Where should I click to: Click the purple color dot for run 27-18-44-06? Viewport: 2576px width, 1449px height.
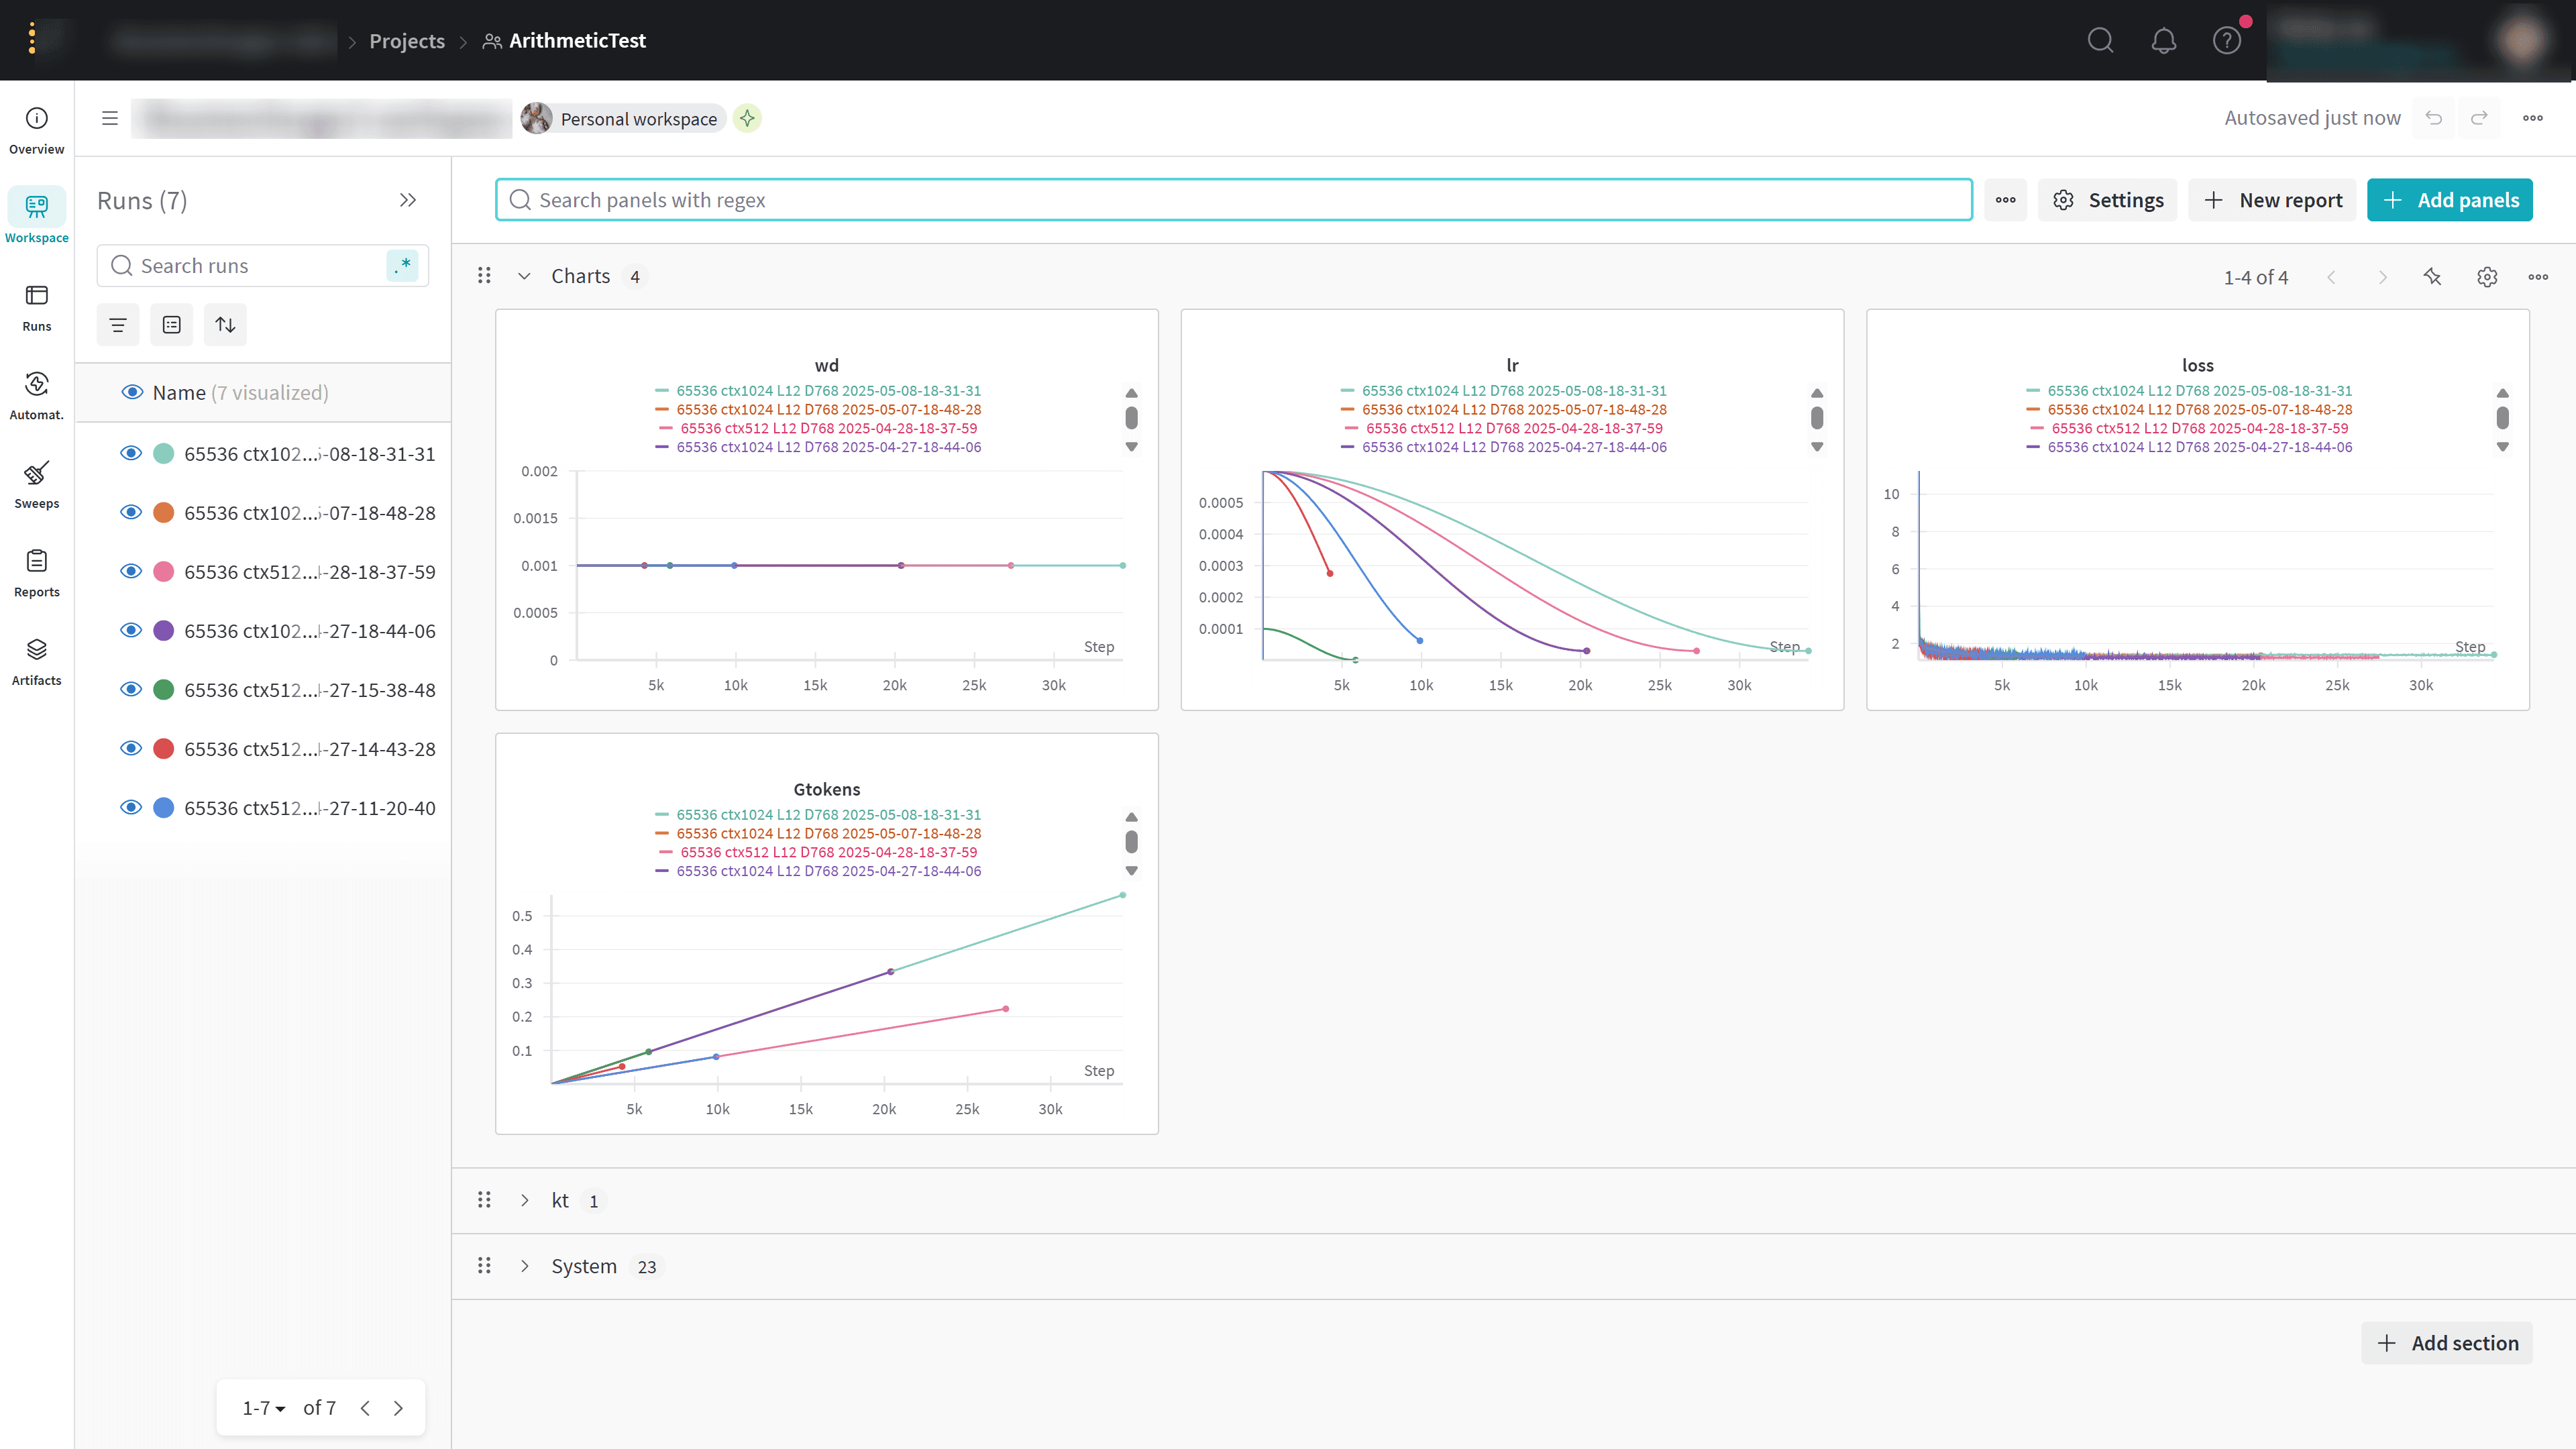tap(164, 630)
